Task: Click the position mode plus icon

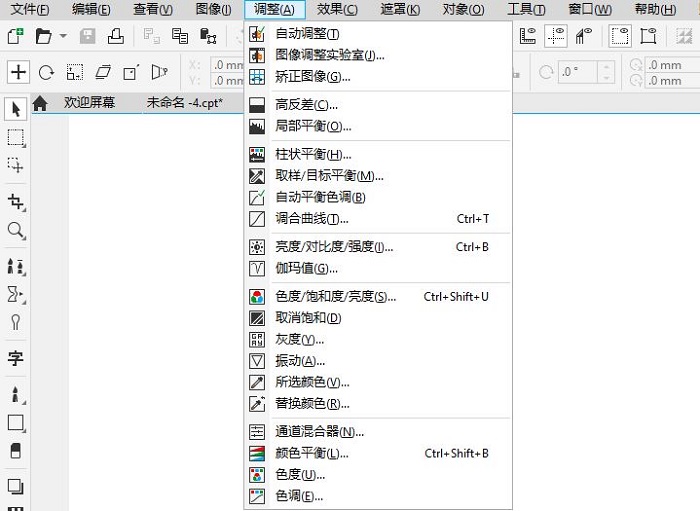Action: 18,72
